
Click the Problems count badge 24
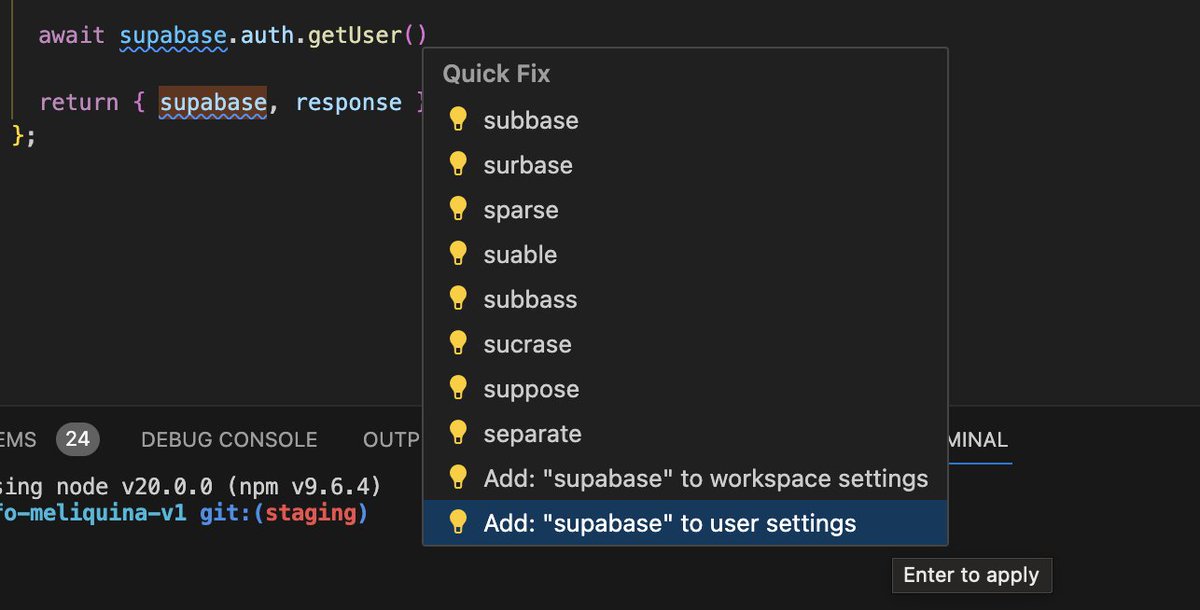pos(77,440)
